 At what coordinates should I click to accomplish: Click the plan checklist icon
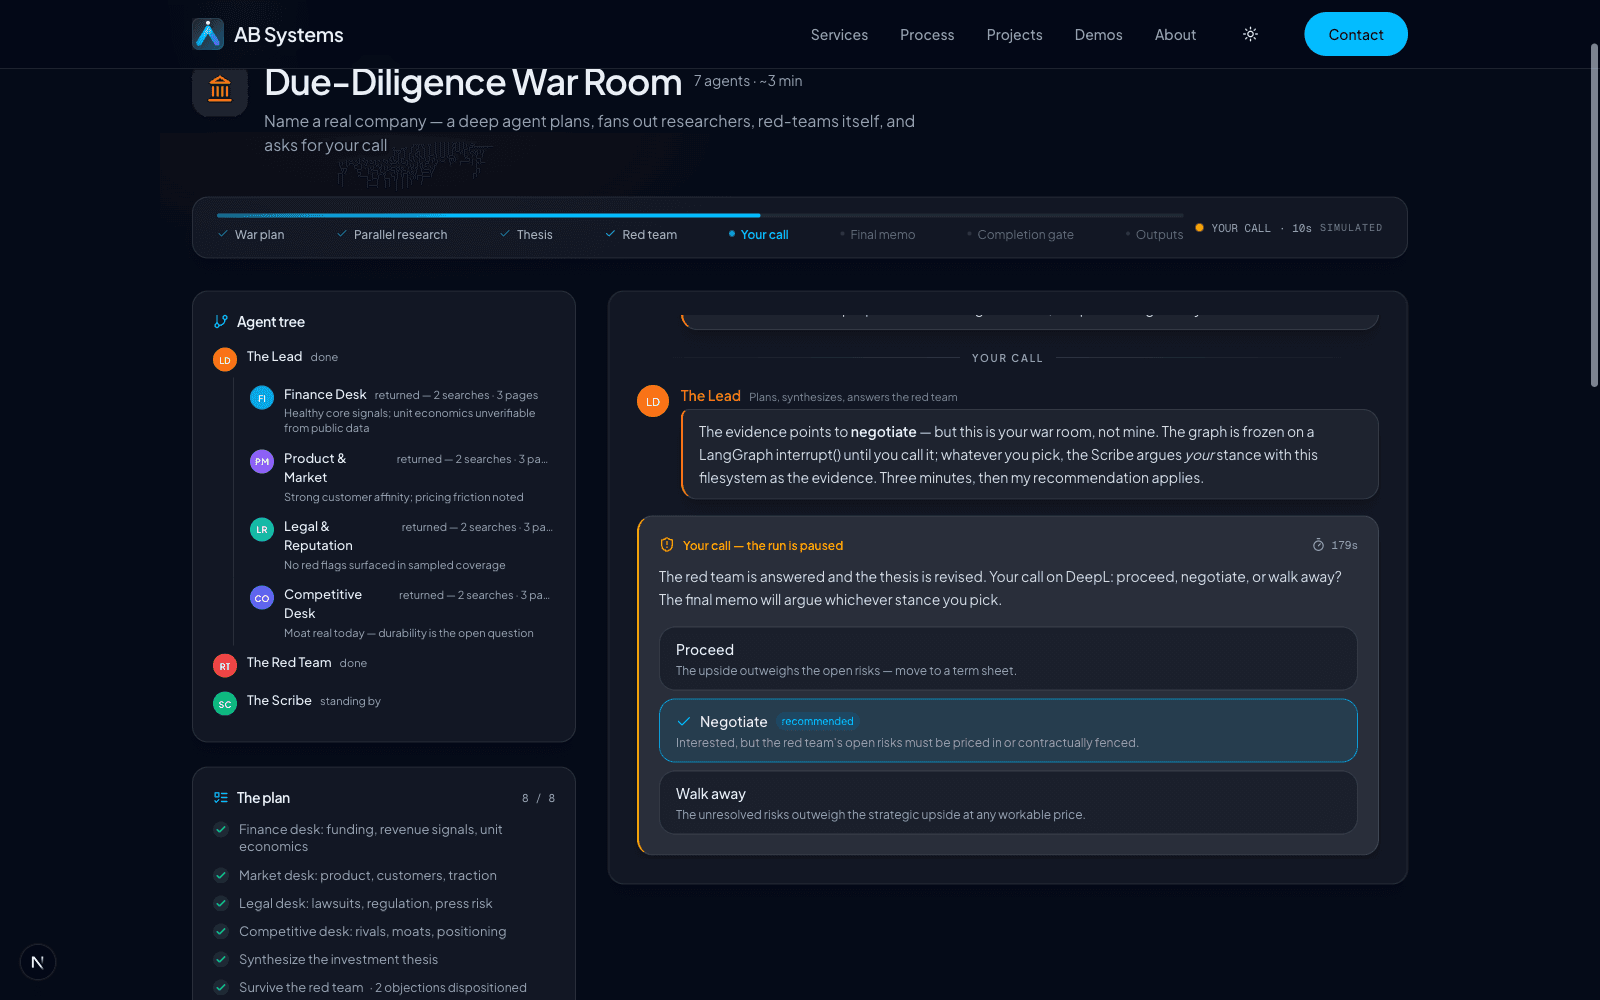click(x=221, y=798)
